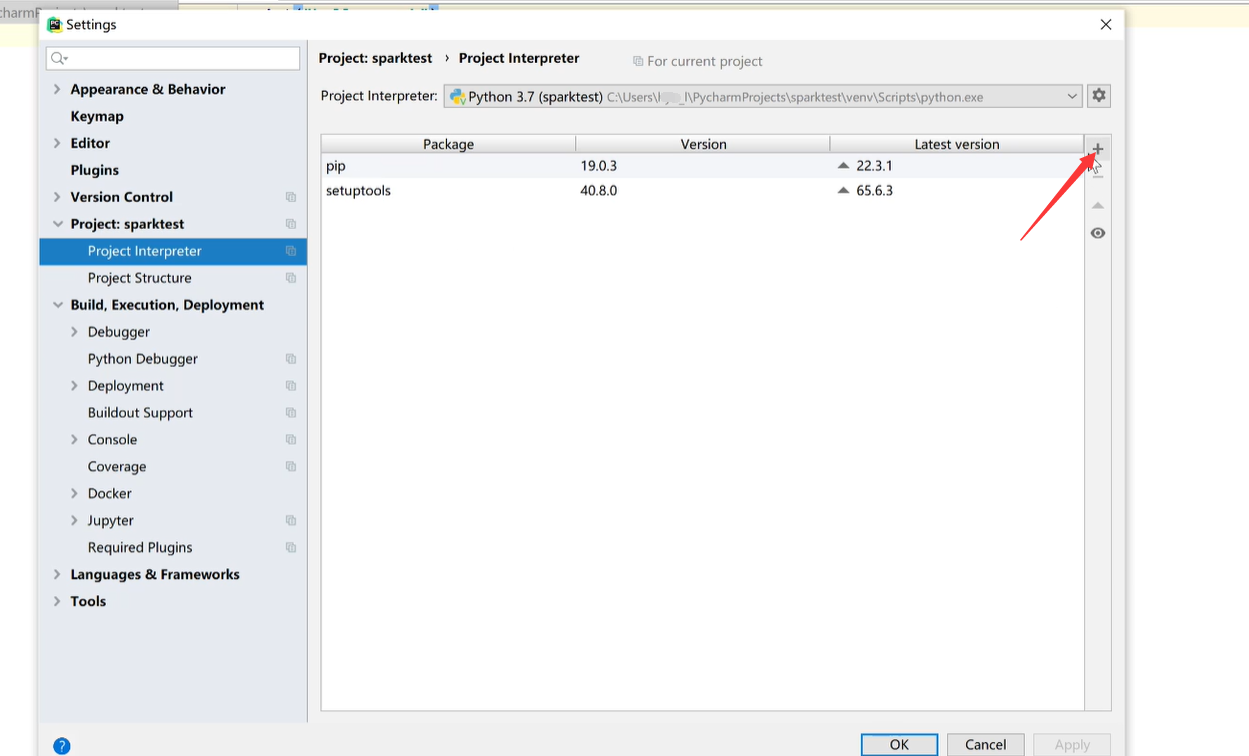The image size is (1249, 756).
Task: Click the Cancel button
Action: (985, 745)
